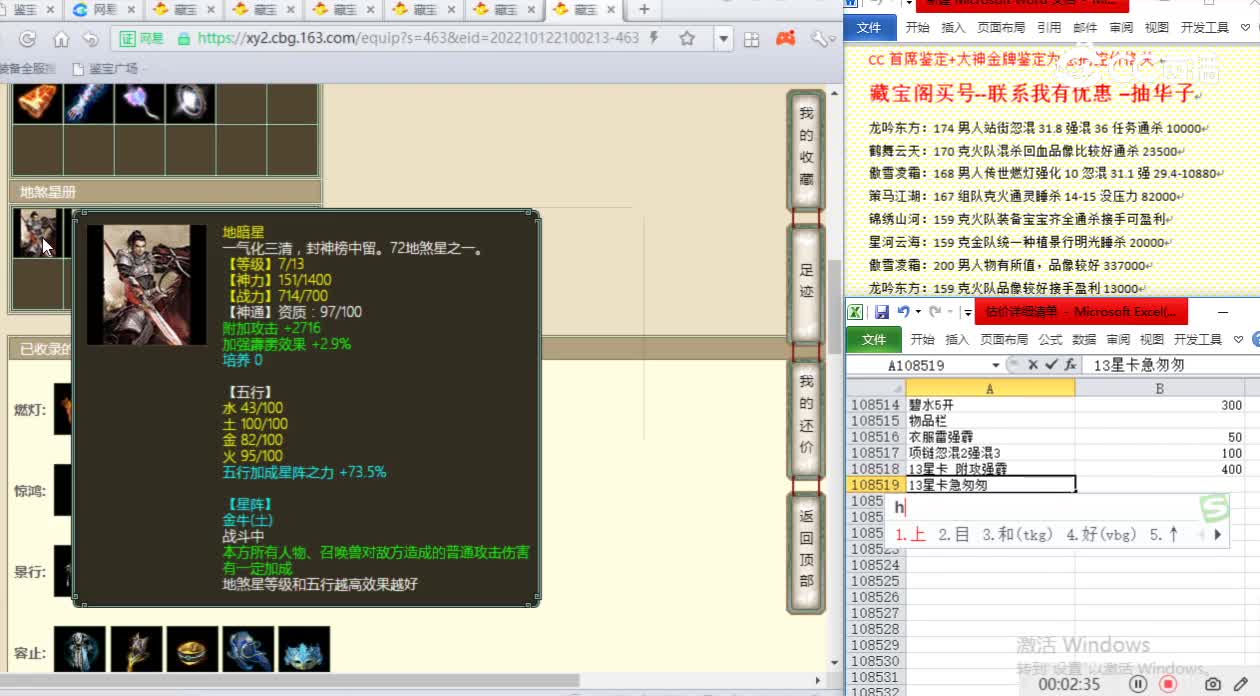Viewport: 1260px width, 696px height.
Task: Click the 容止 golden staff item icon
Action: click(x=136, y=651)
